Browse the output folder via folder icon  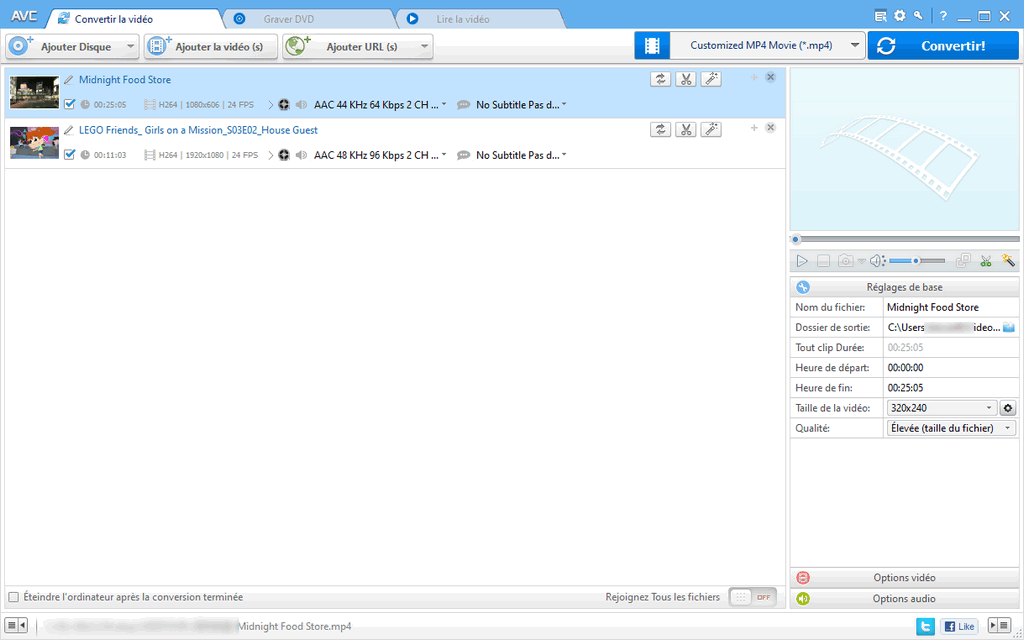(1009, 327)
